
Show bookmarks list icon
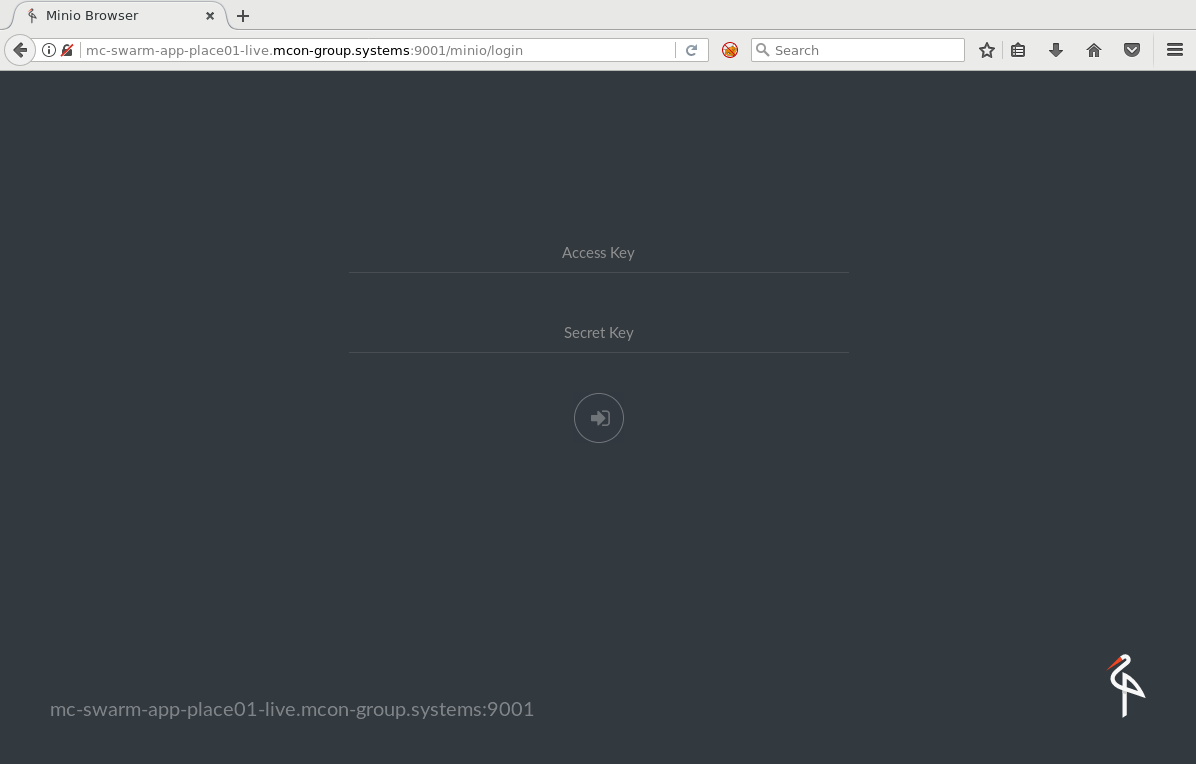(x=1018, y=50)
